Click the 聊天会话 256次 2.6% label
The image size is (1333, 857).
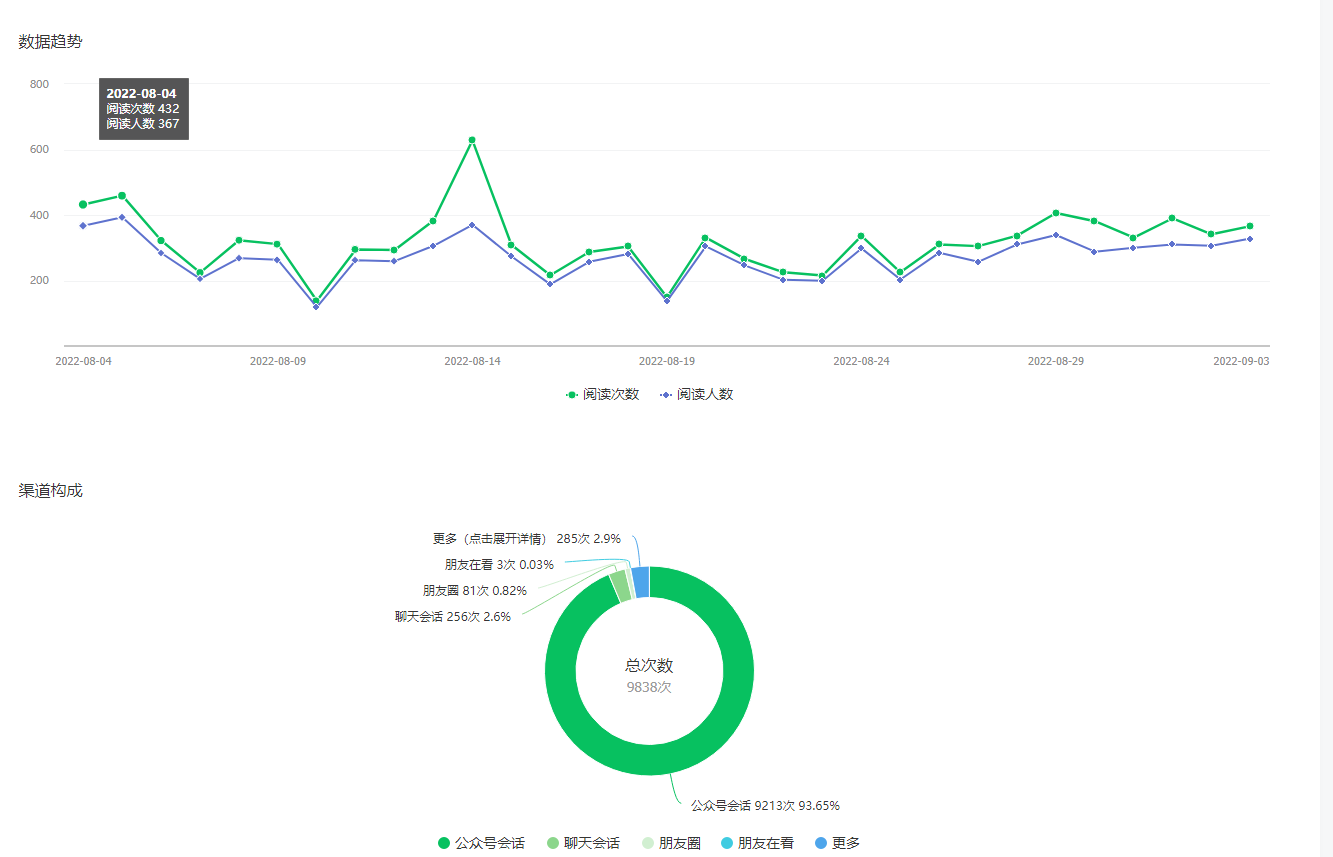(x=453, y=617)
